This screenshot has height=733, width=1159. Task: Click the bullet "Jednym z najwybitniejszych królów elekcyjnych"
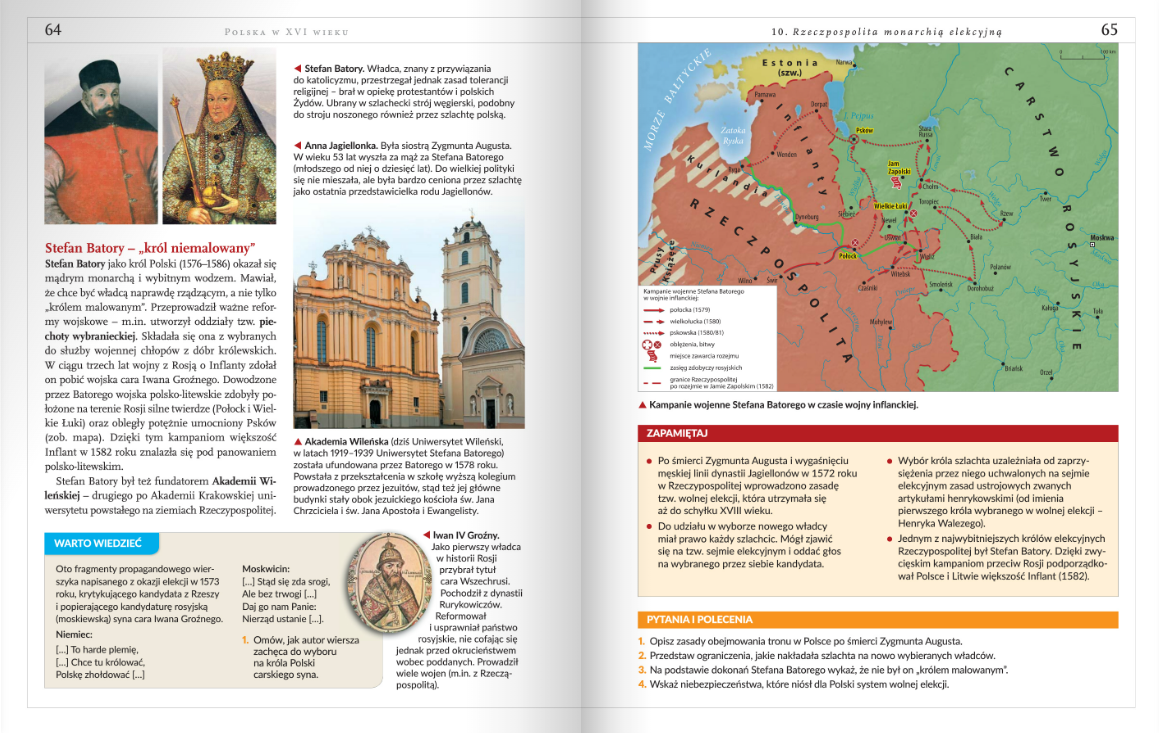tap(997, 557)
